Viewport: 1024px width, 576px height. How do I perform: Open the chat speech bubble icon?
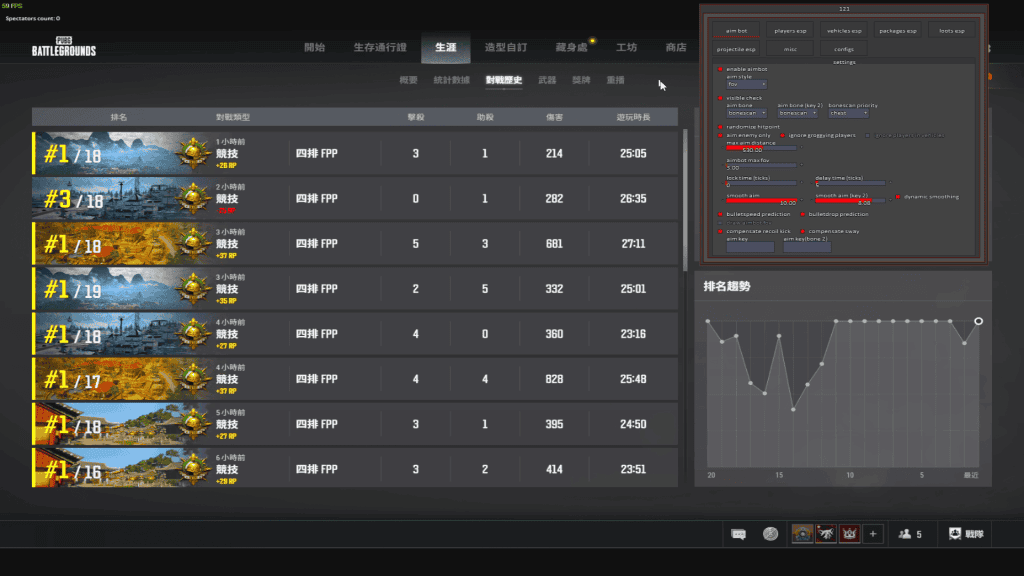click(x=738, y=534)
